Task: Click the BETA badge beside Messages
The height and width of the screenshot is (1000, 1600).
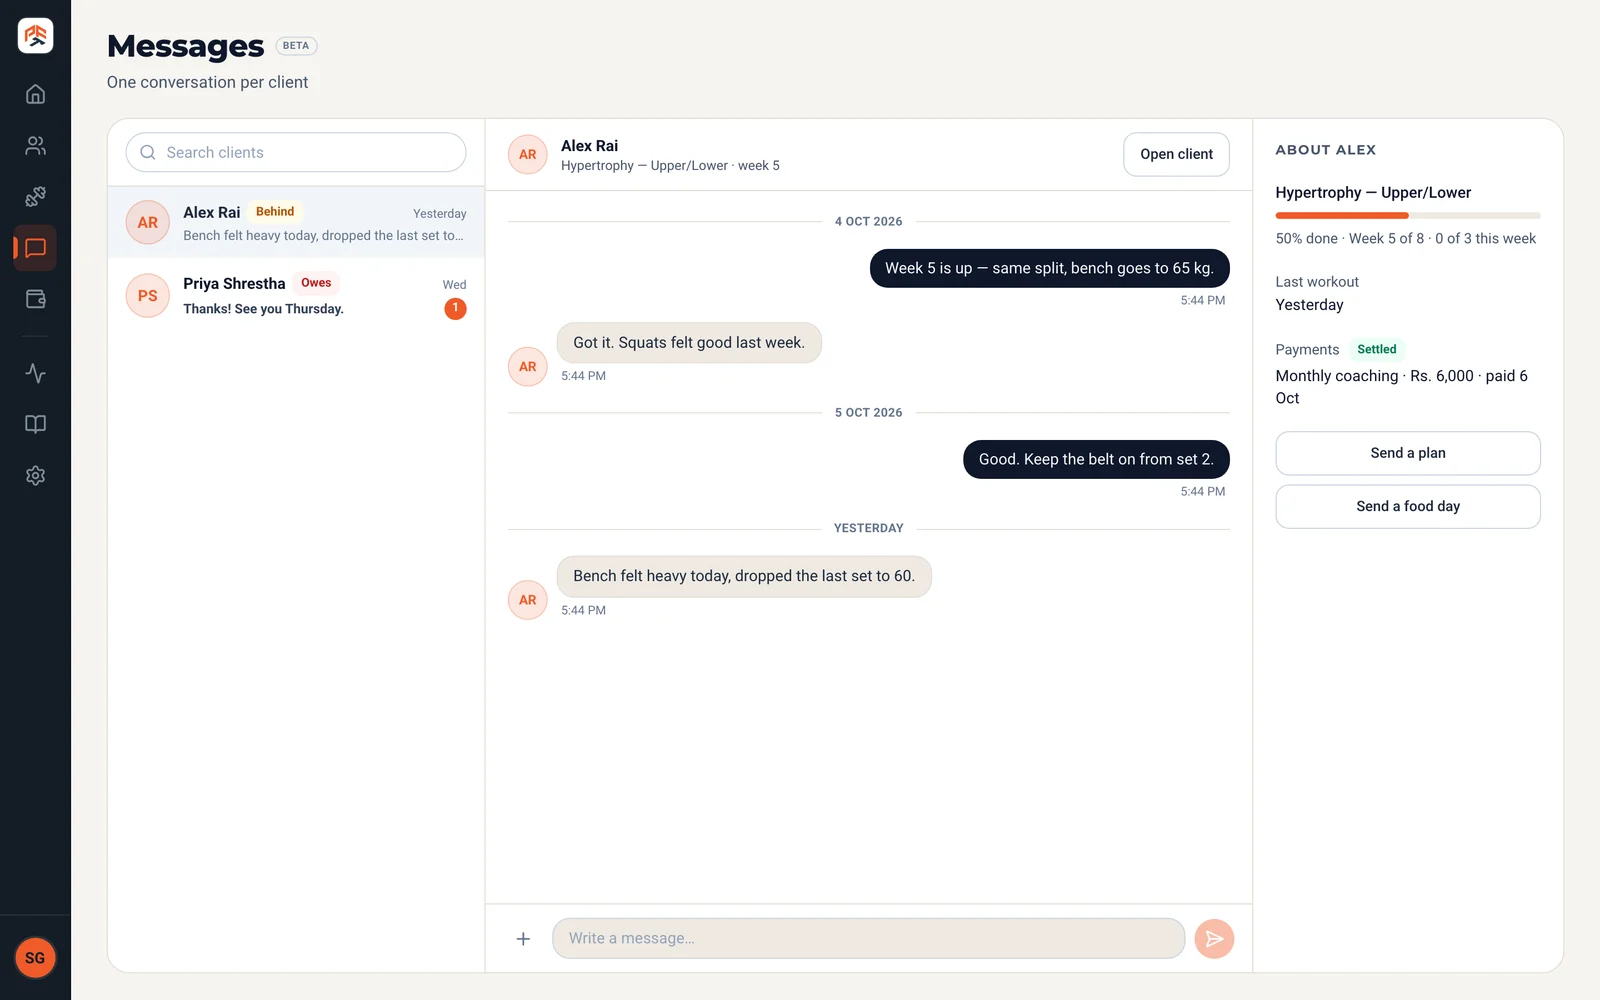Action: click(296, 46)
